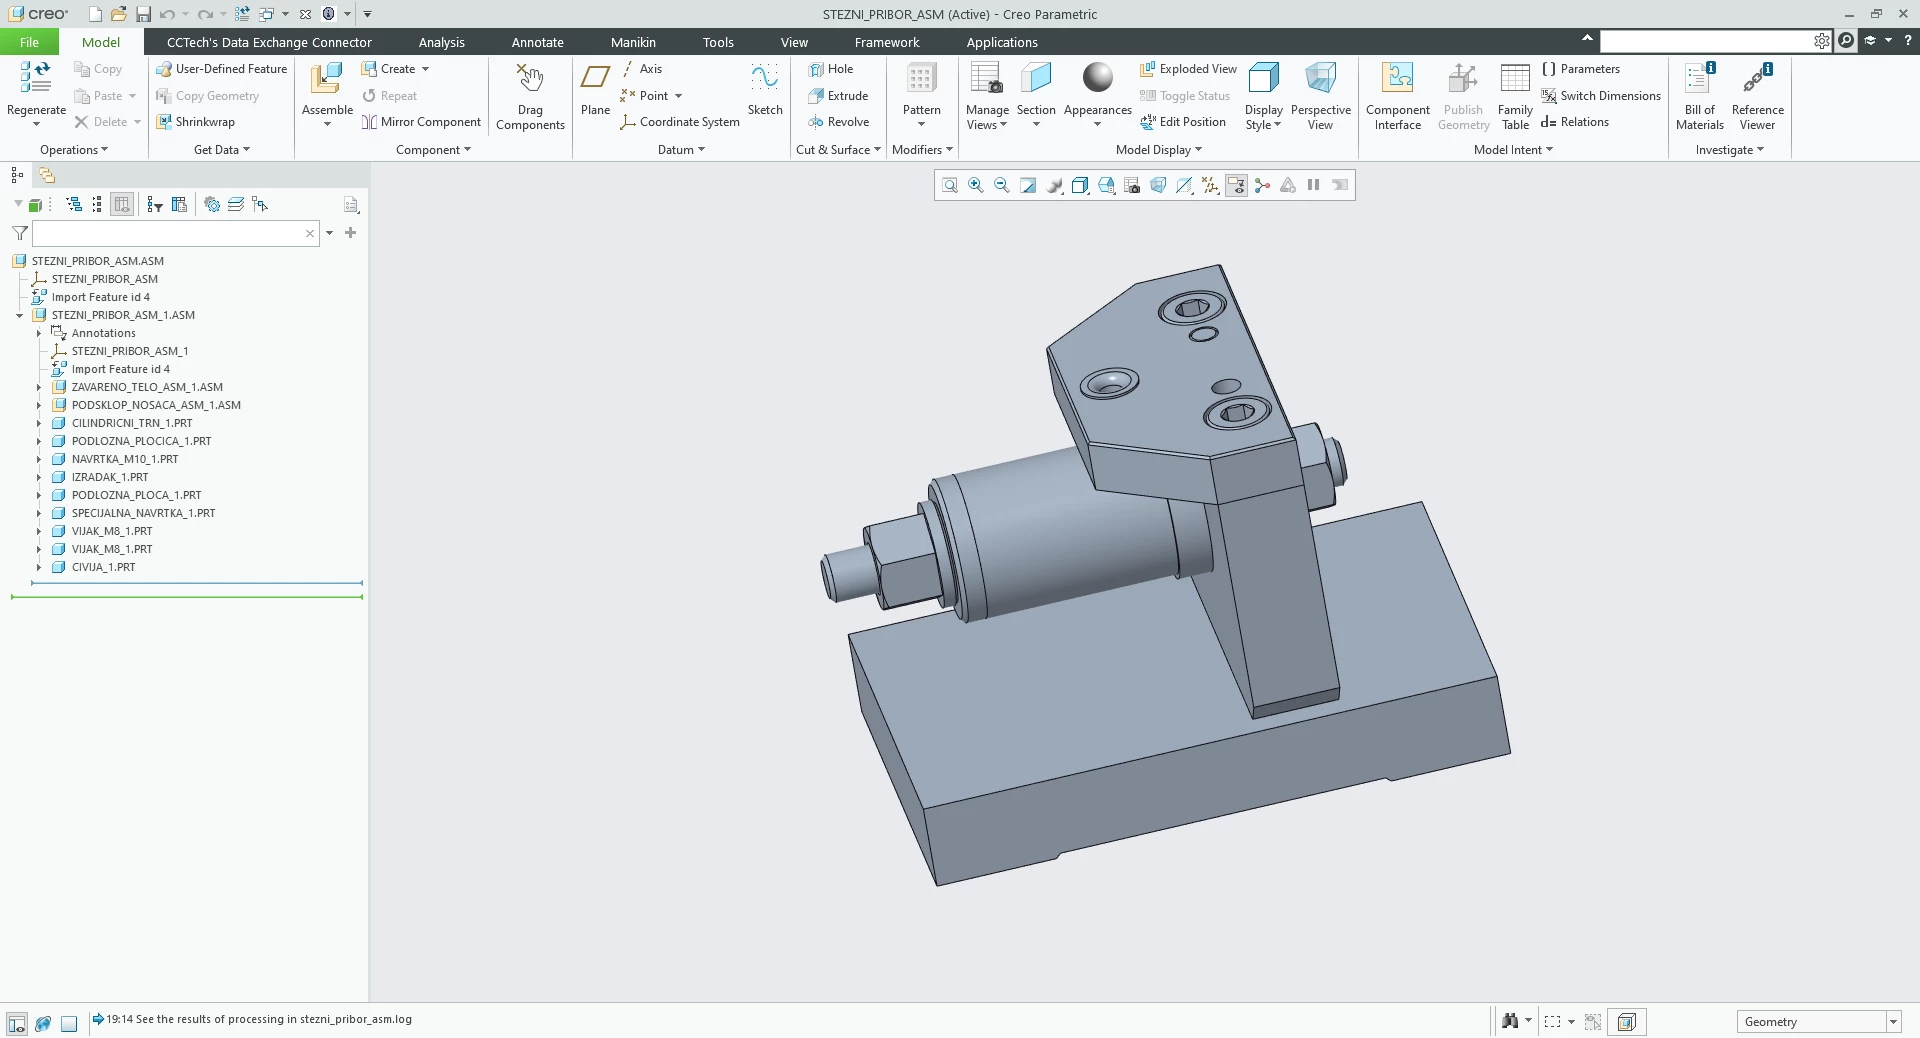Toggle Exploded View
1920x1038 pixels.
1188,69
